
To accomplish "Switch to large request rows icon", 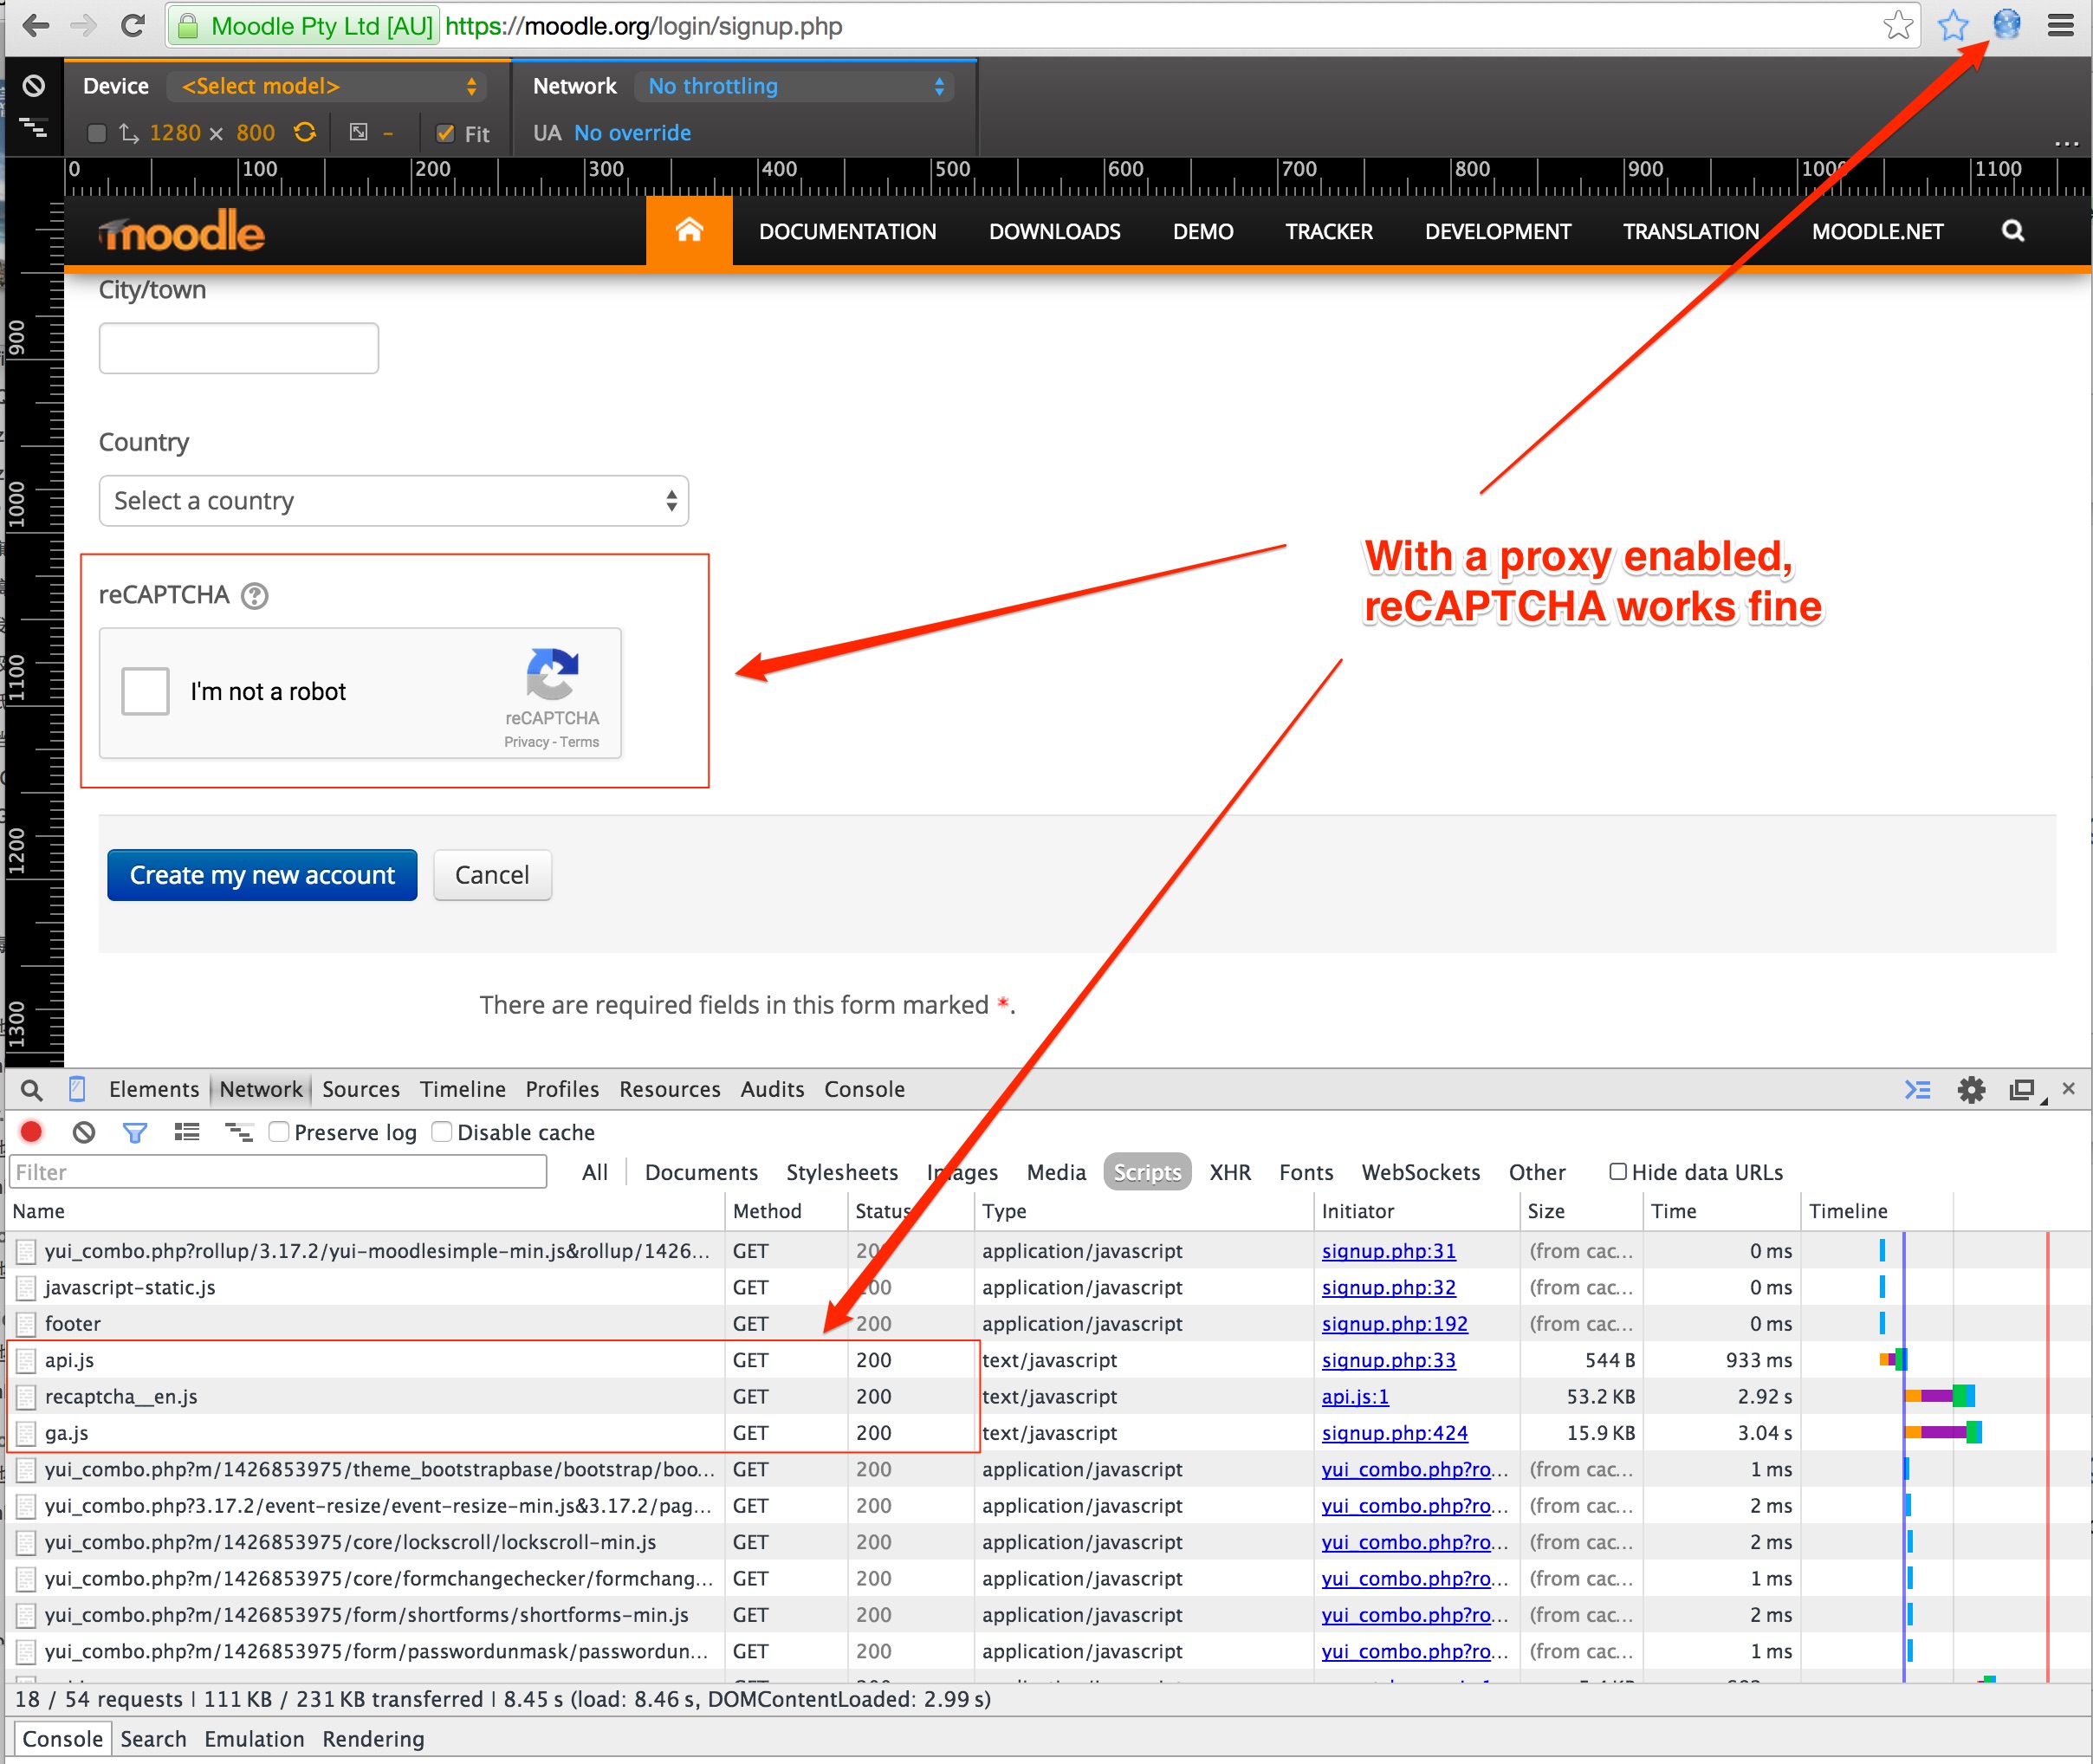I will [x=187, y=1132].
